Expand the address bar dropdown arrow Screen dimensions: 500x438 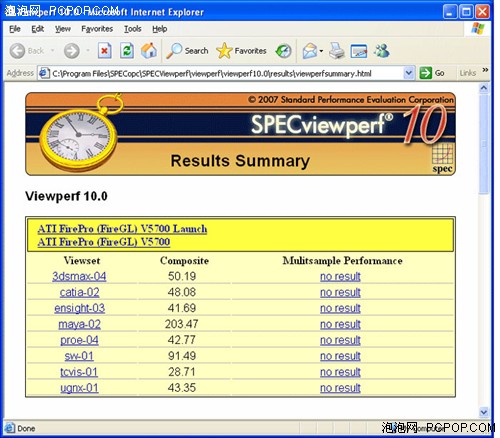(409, 73)
